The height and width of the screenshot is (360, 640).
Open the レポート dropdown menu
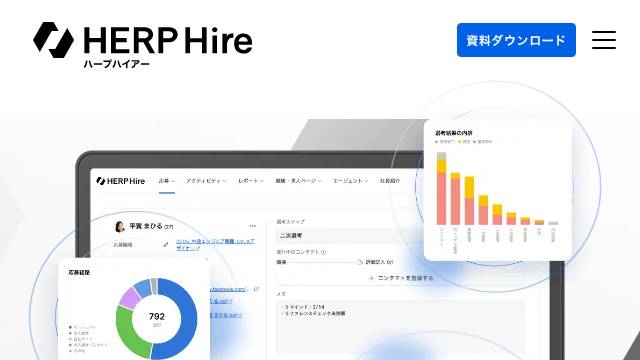(x=251, y=181)
